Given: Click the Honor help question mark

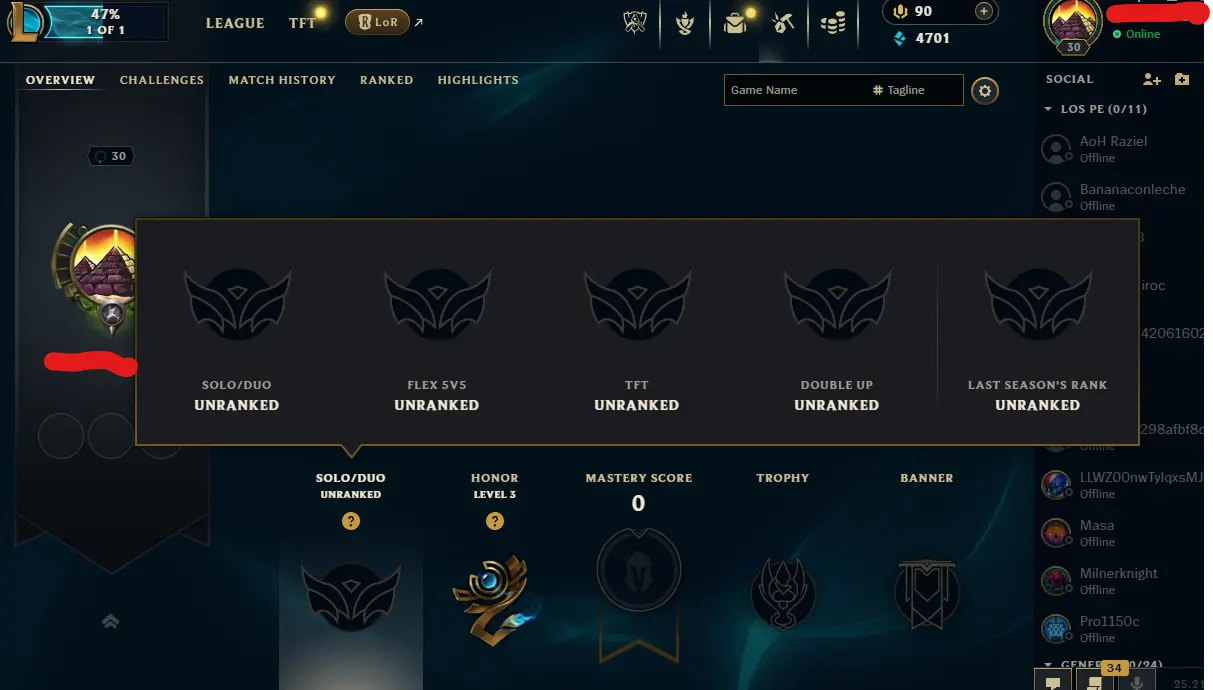Looking at the screenshot, I should 495,521.
